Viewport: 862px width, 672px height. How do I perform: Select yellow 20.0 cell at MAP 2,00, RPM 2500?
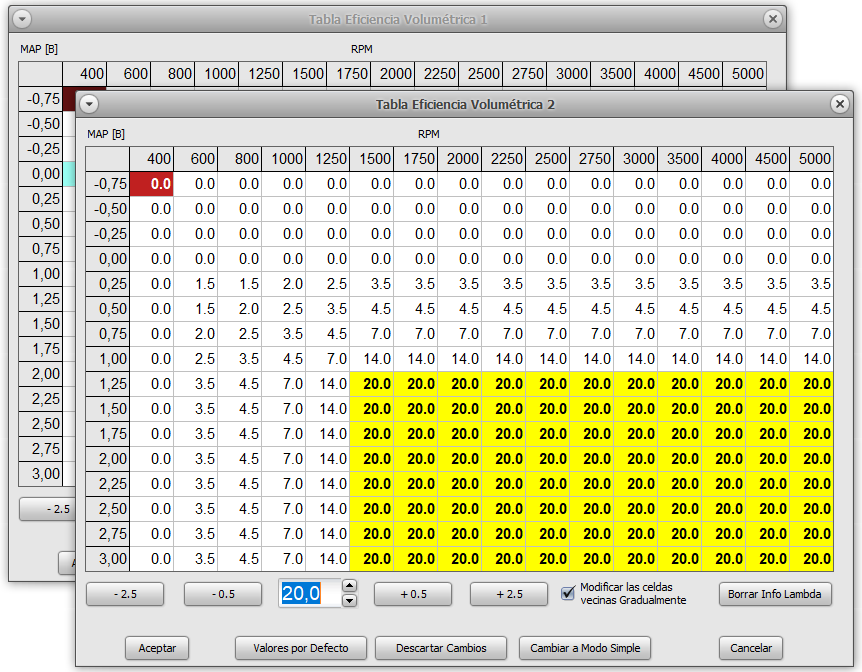pyautogui.click(x=548, y=459)
